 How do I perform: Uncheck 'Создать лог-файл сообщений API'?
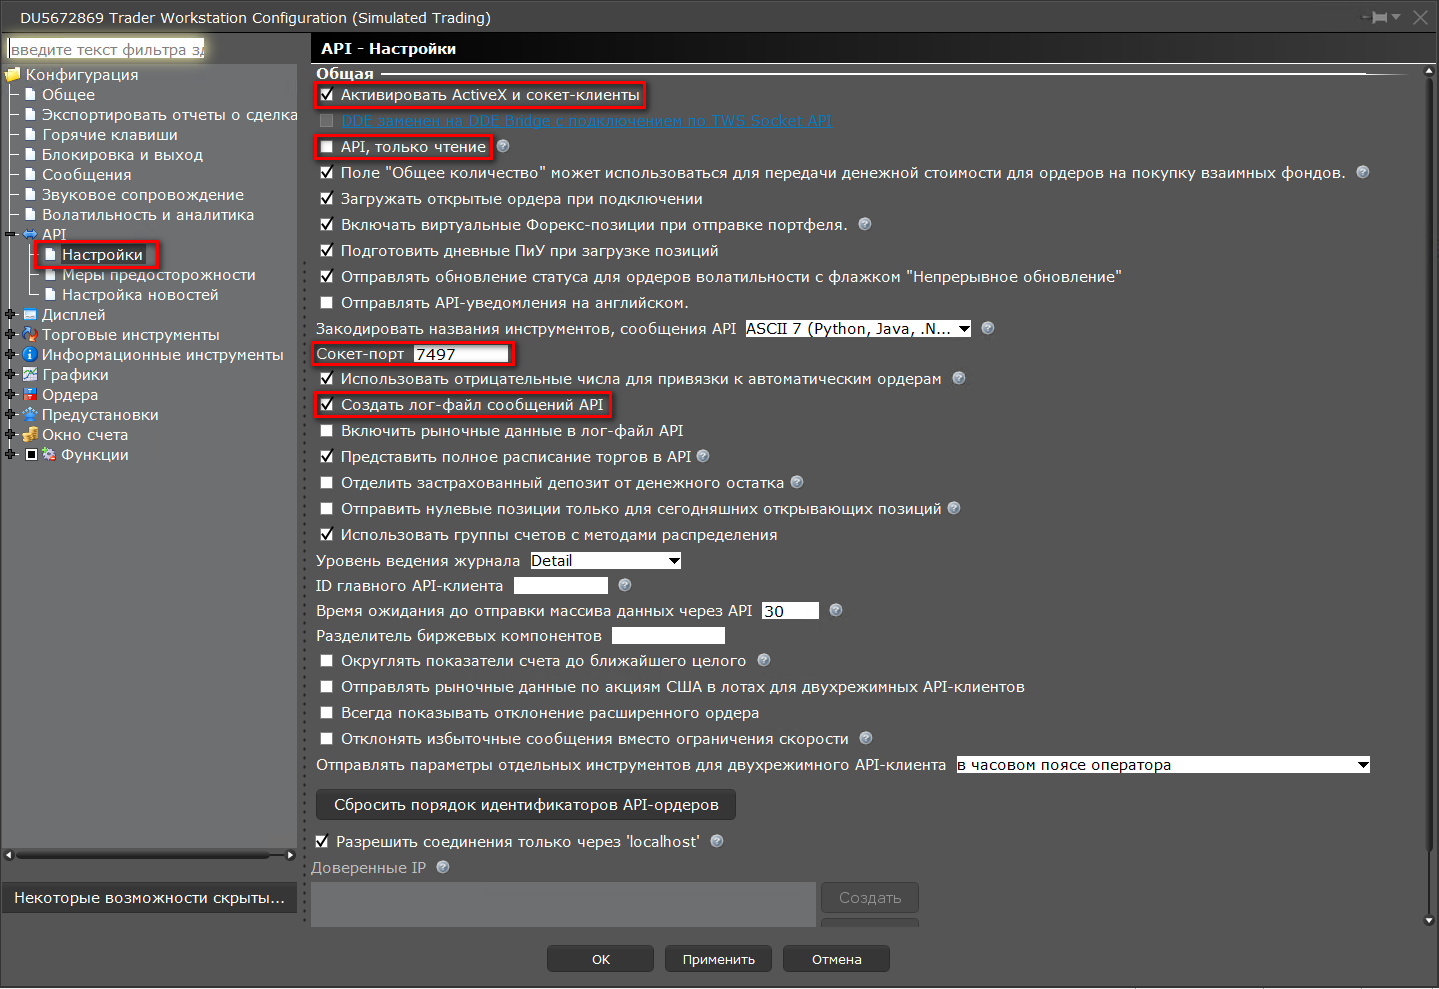click(326, 404)
